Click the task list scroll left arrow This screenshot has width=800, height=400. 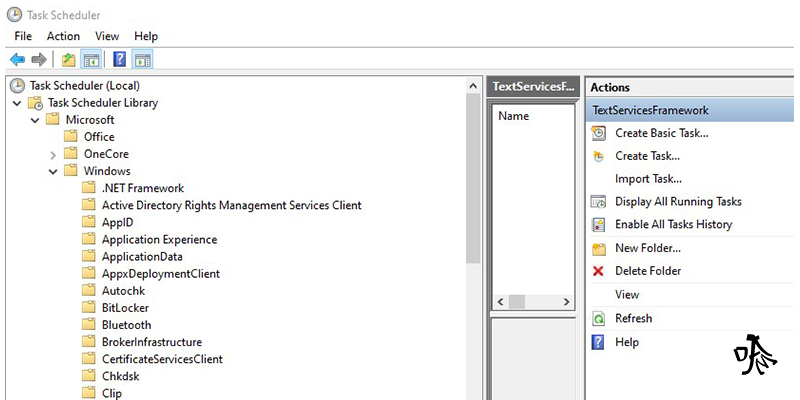501,302
